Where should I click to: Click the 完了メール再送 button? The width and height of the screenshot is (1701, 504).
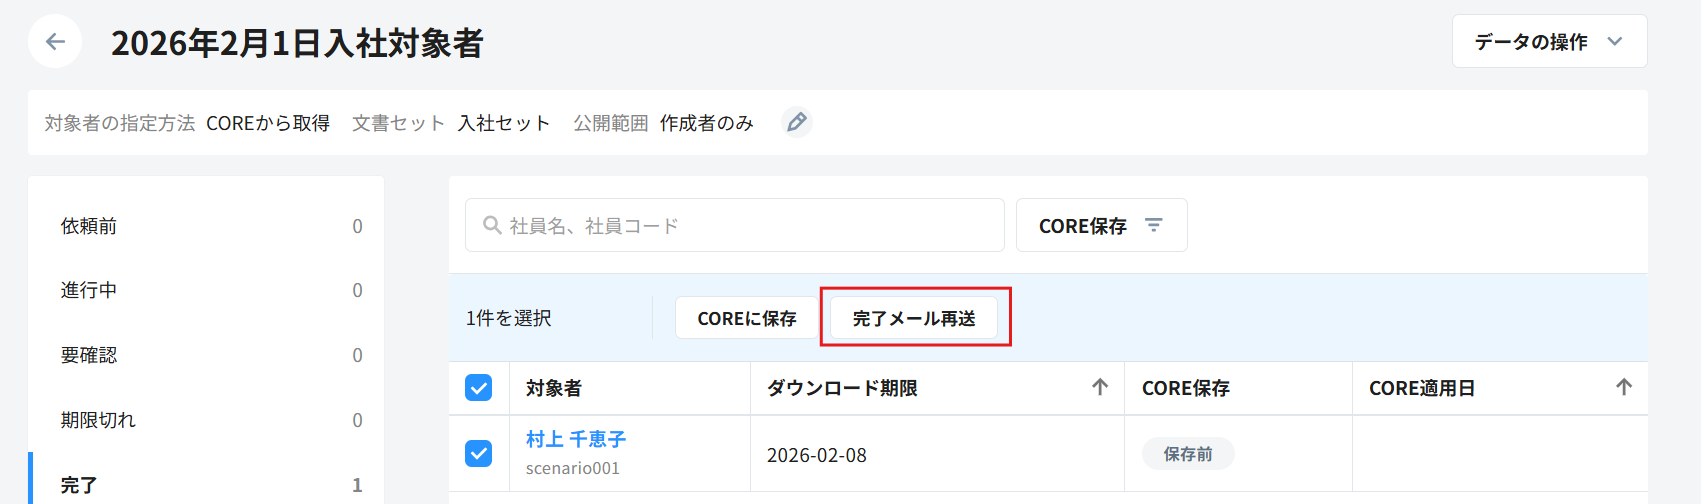point(914,318)
